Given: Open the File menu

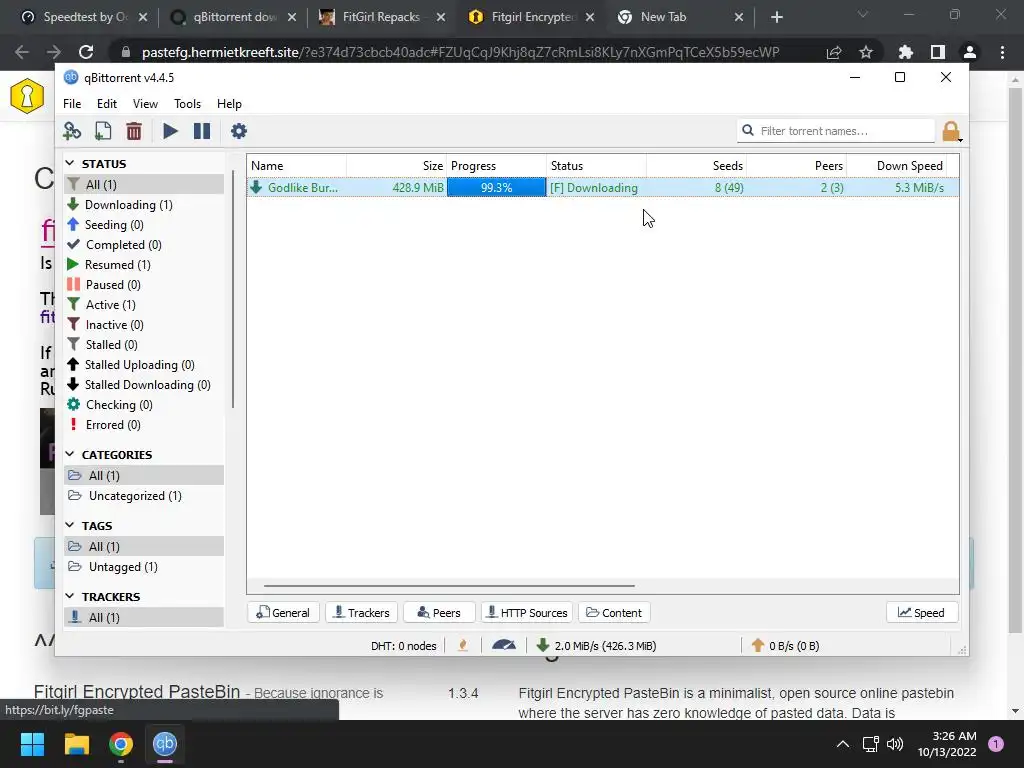Looking at the screenshot, I should click(x=72, y=104).
